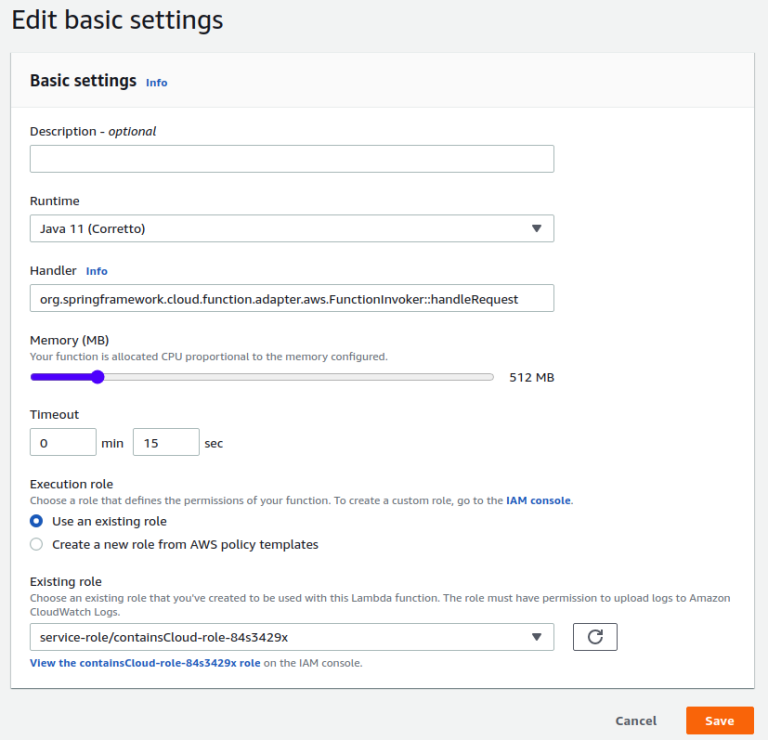Viewport: 768px width, 740px height.
Task: Focus the Handler input field
Action: pos(291,299)
